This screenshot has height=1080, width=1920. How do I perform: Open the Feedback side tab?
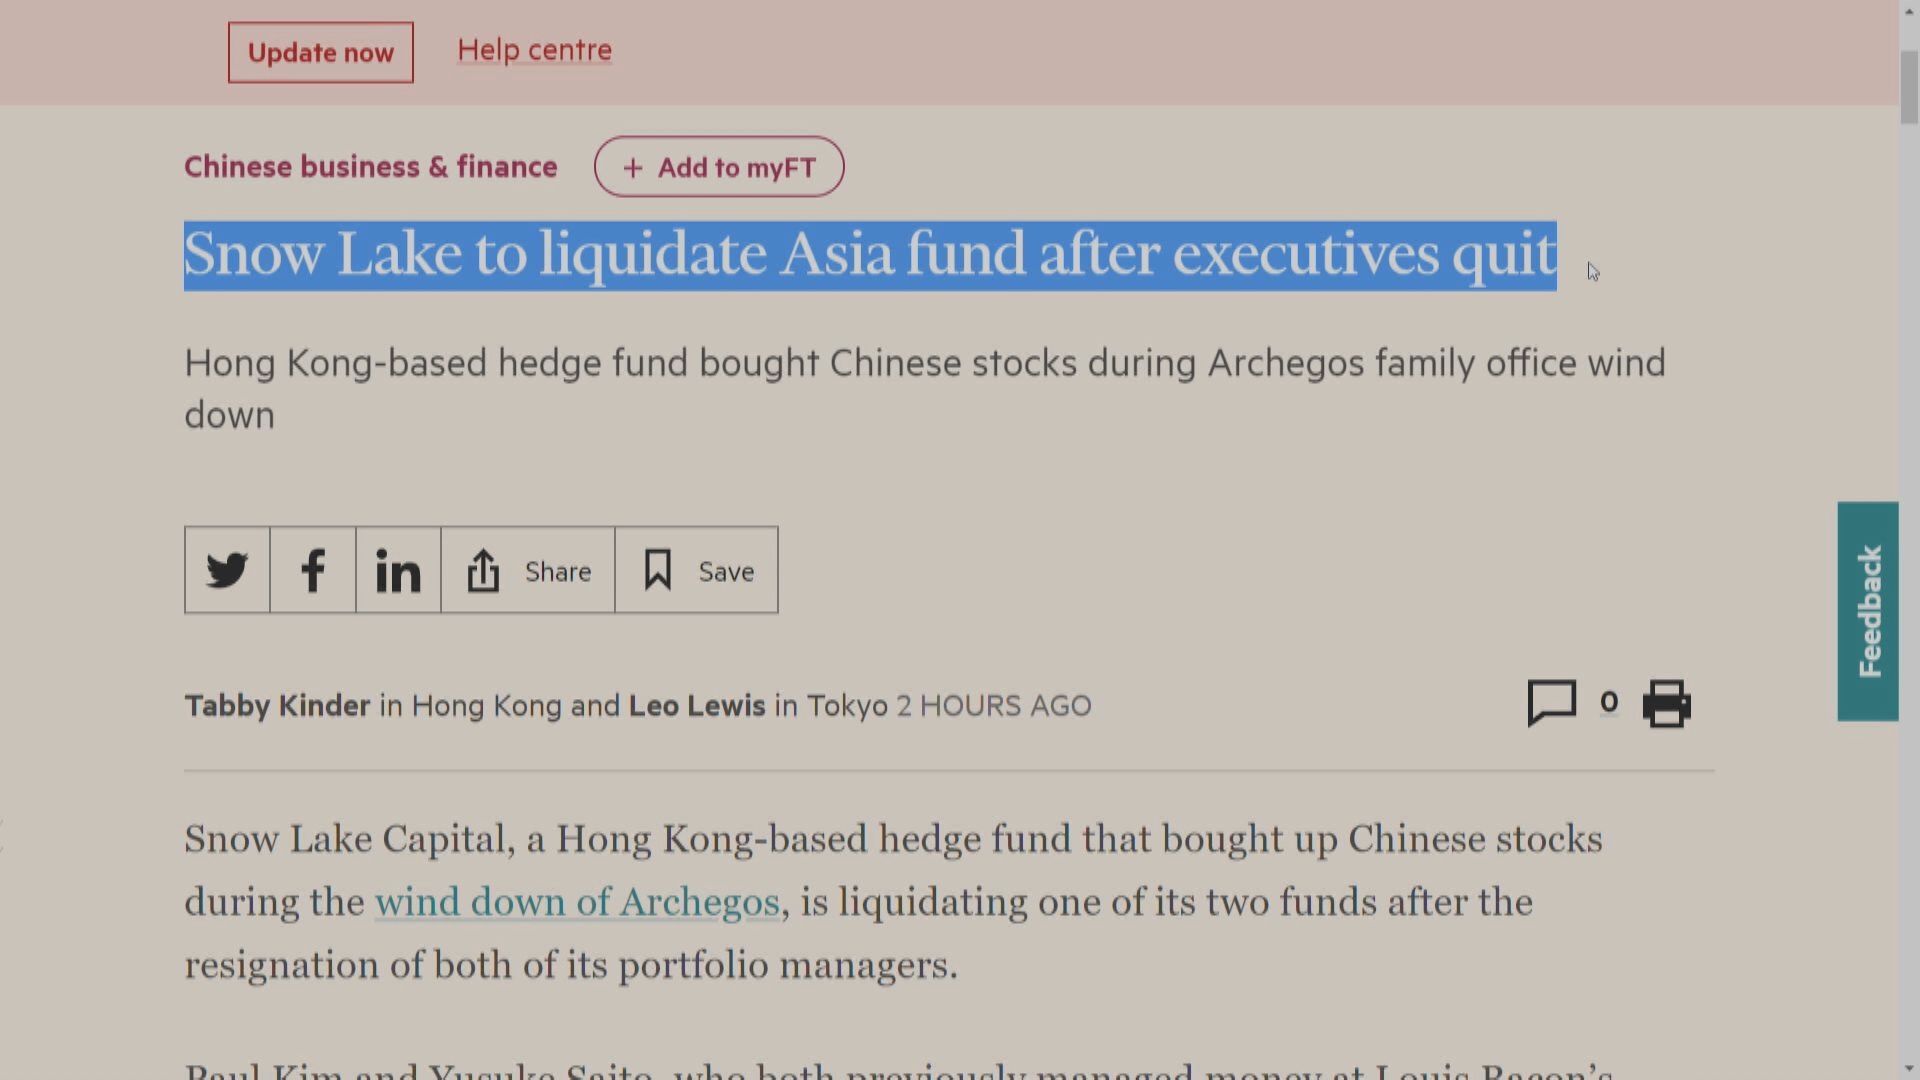pos(1868,611)
